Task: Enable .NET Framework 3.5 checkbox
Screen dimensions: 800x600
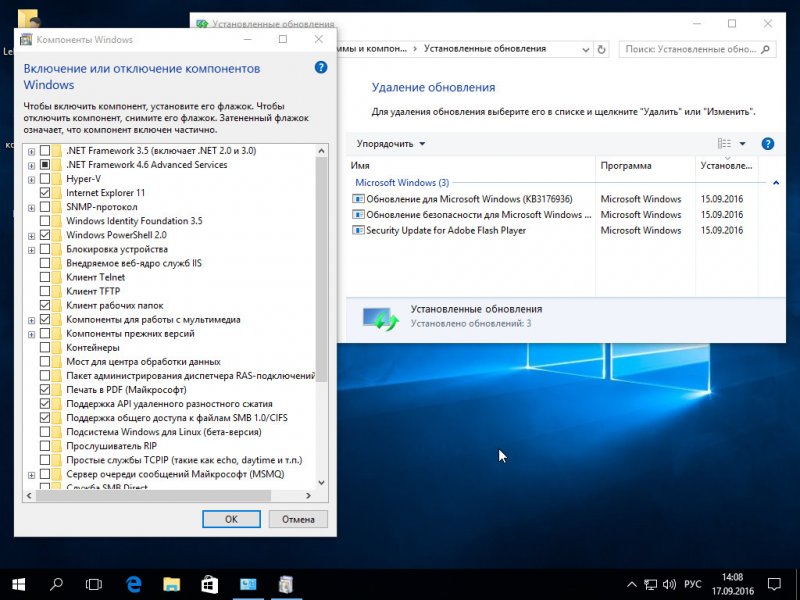Action: pos(45,151)
